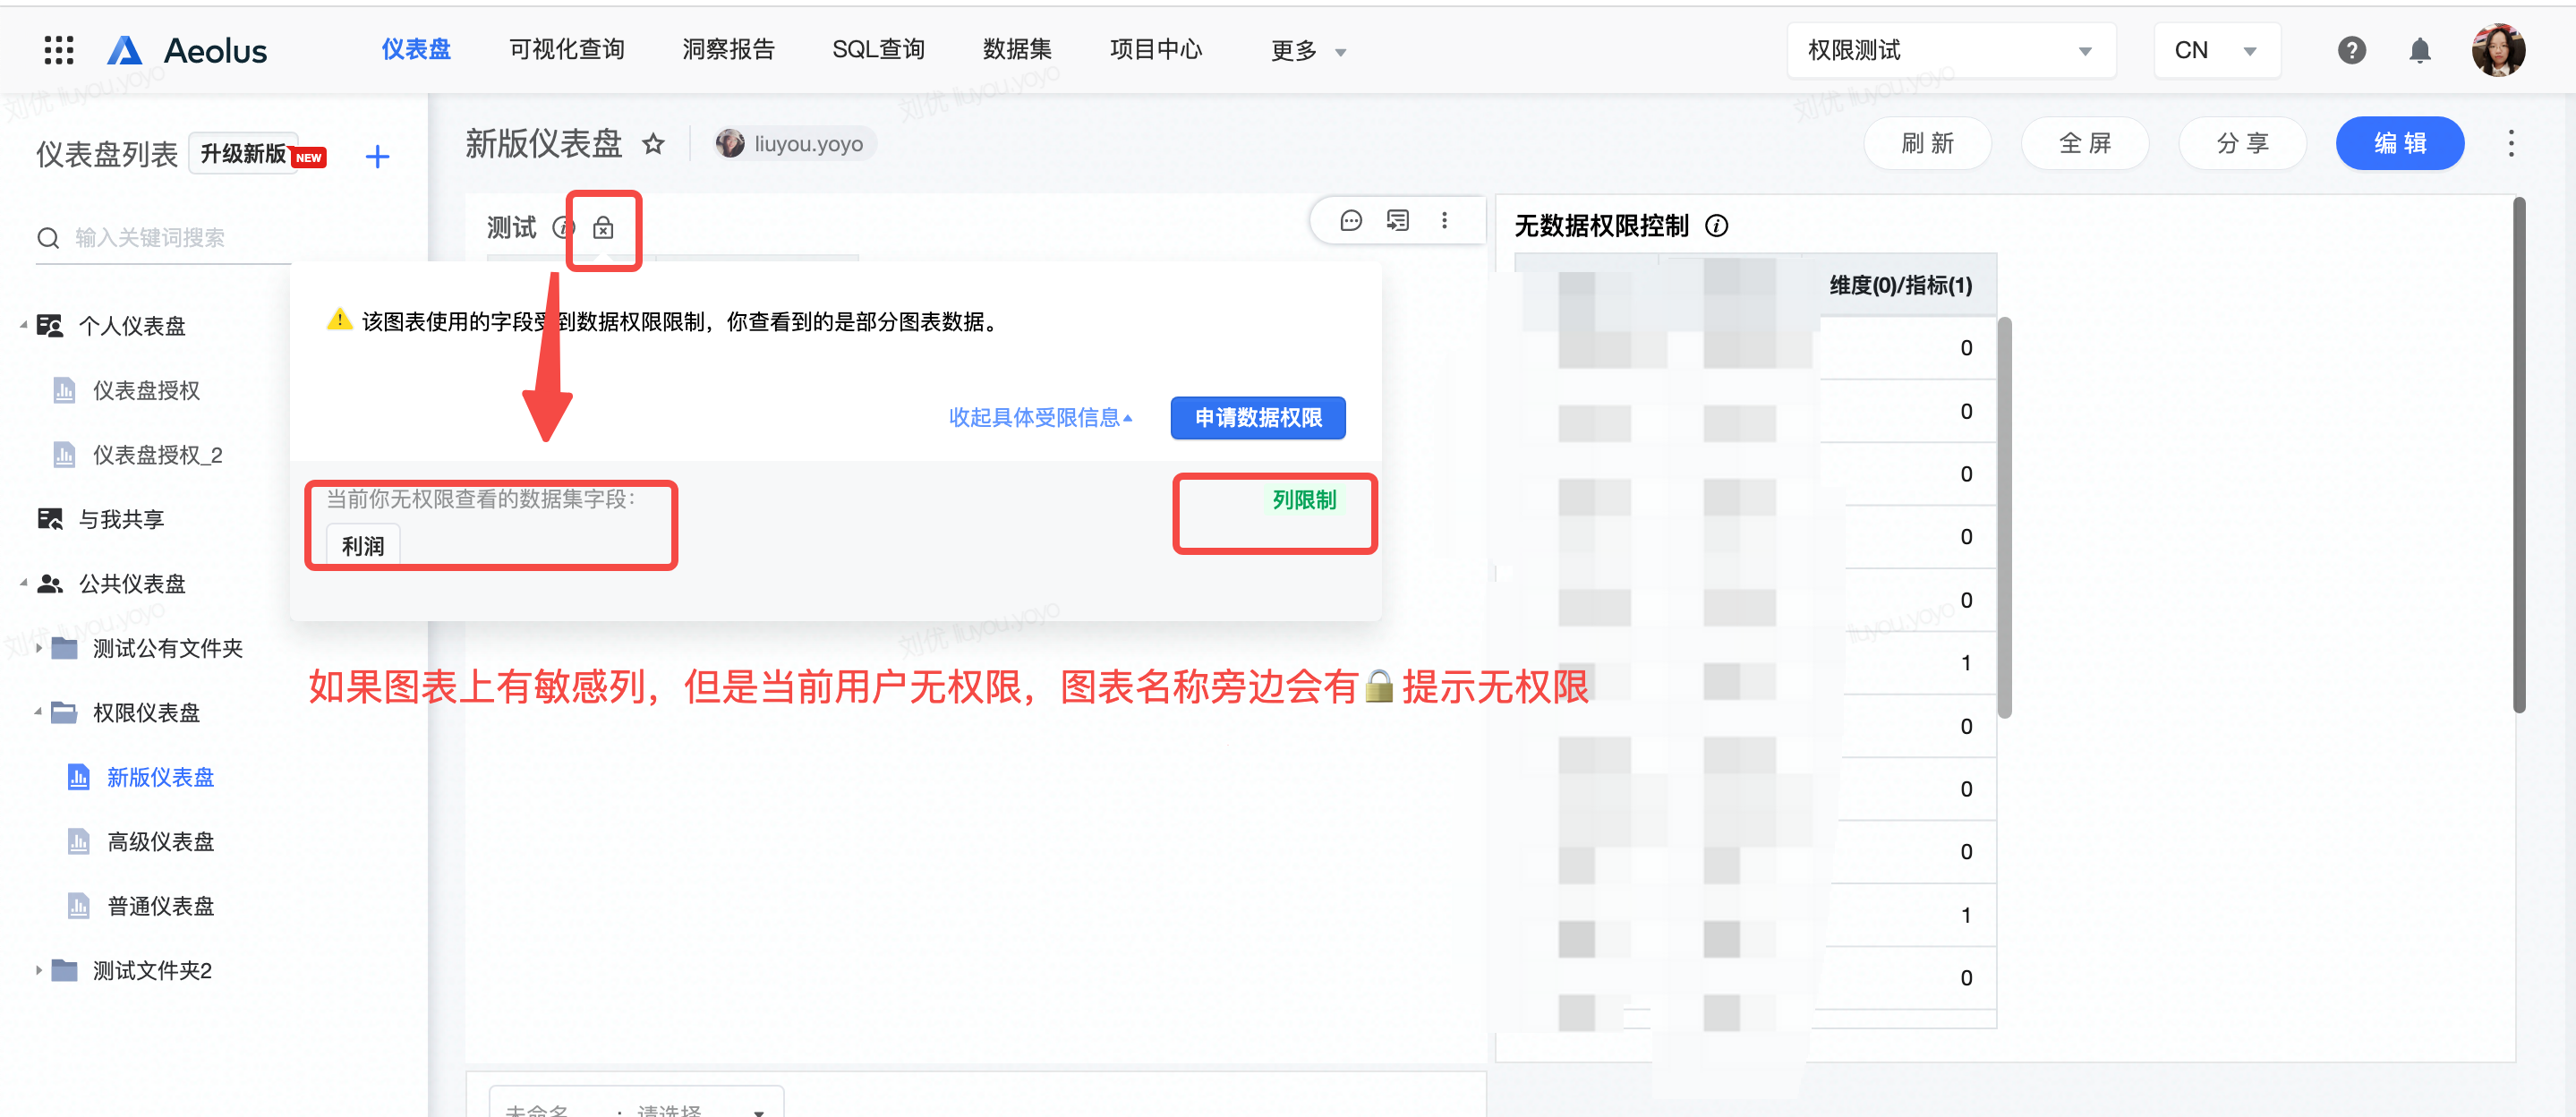Click the info icon next to 无数据权限控制

tap(1716, 226)
